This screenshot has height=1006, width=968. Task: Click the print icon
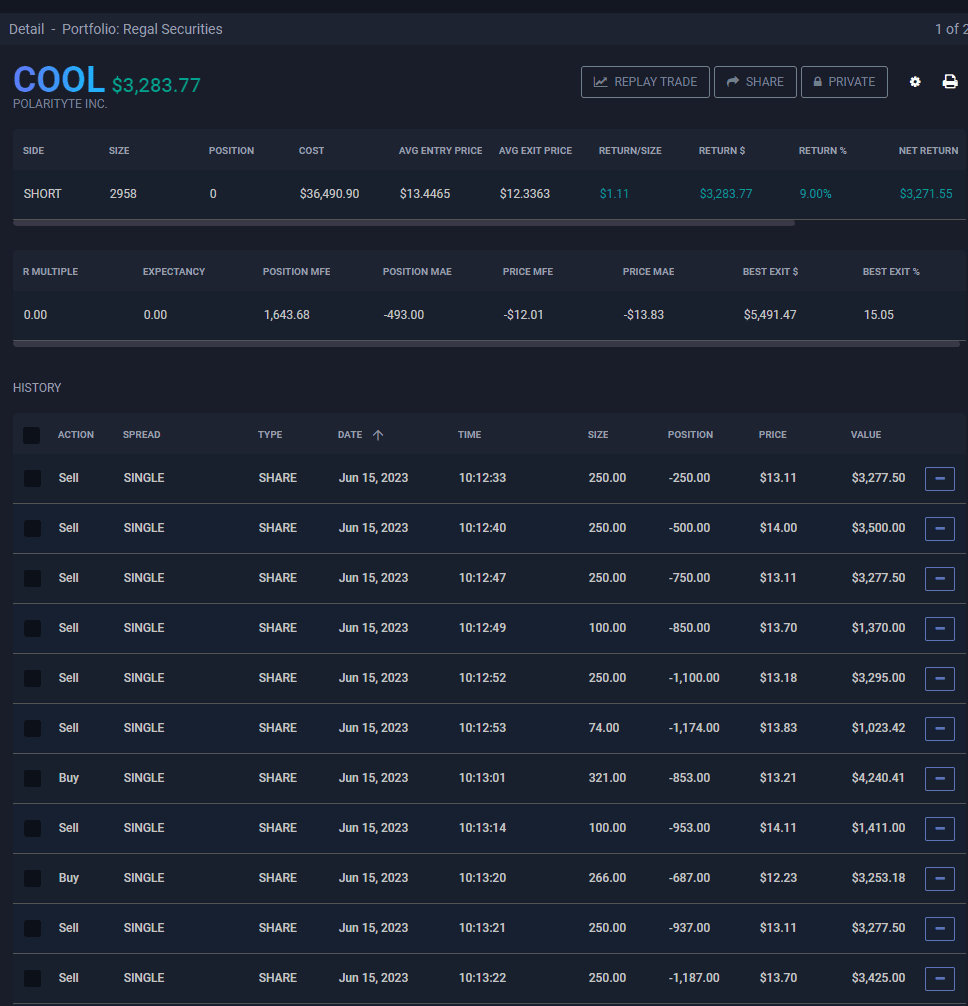(950, 82)
